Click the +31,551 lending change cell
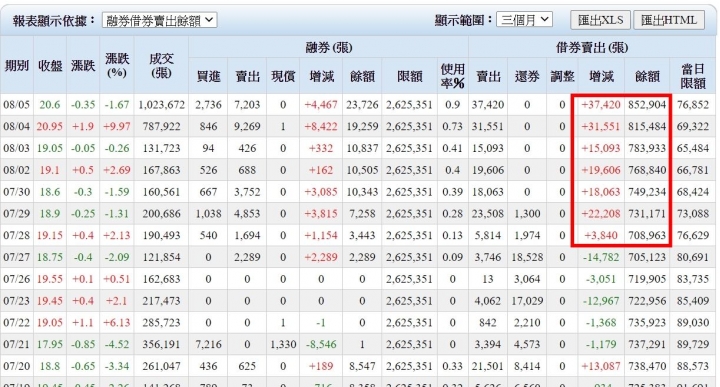Viewport: 720px width, 387px height. pos(601,126)
